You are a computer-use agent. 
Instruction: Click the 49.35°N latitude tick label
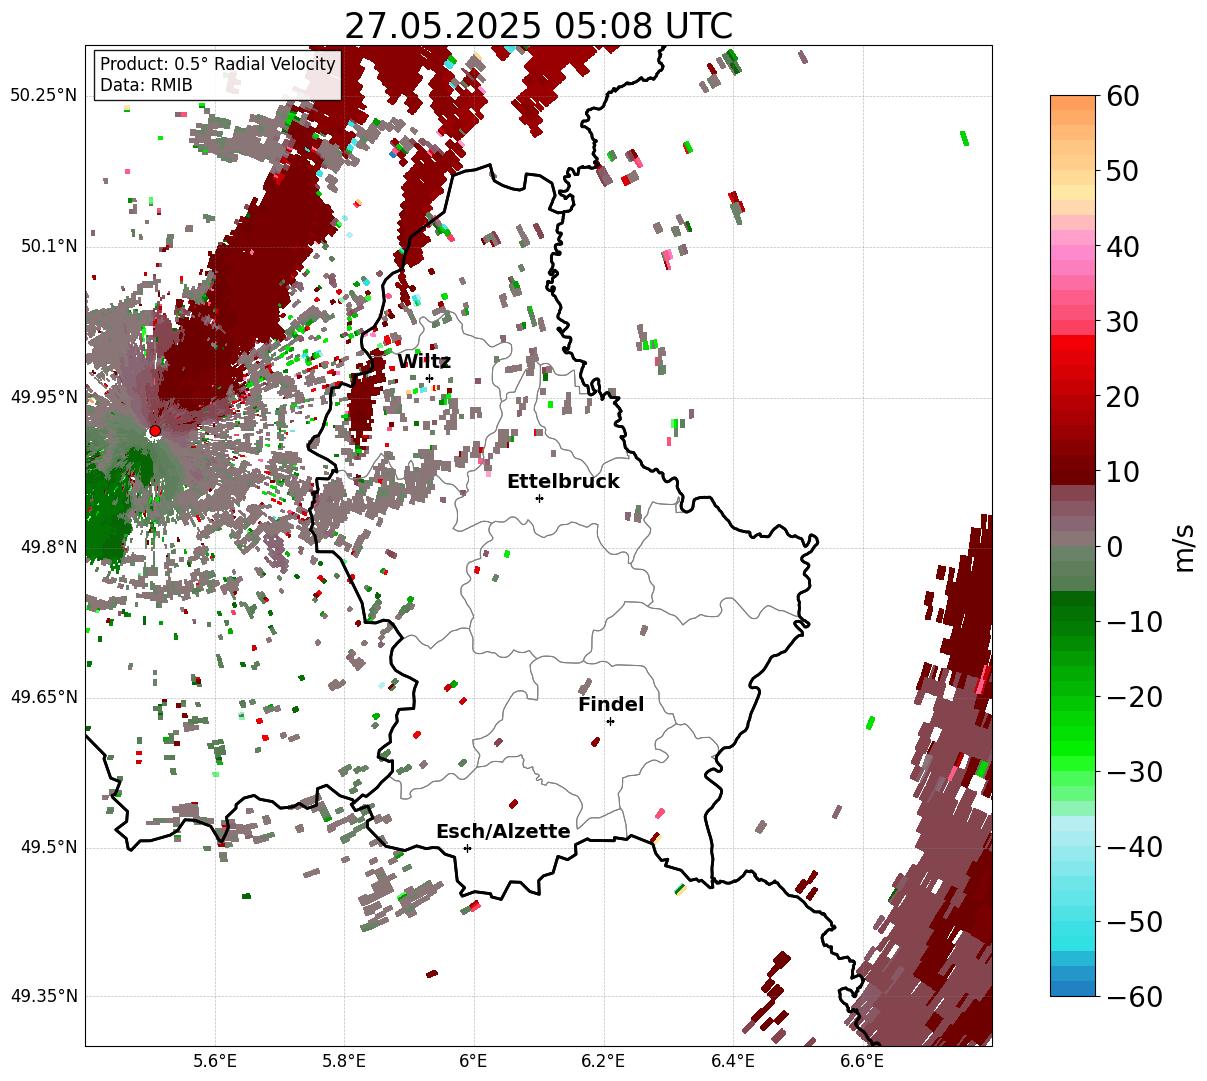44,996
